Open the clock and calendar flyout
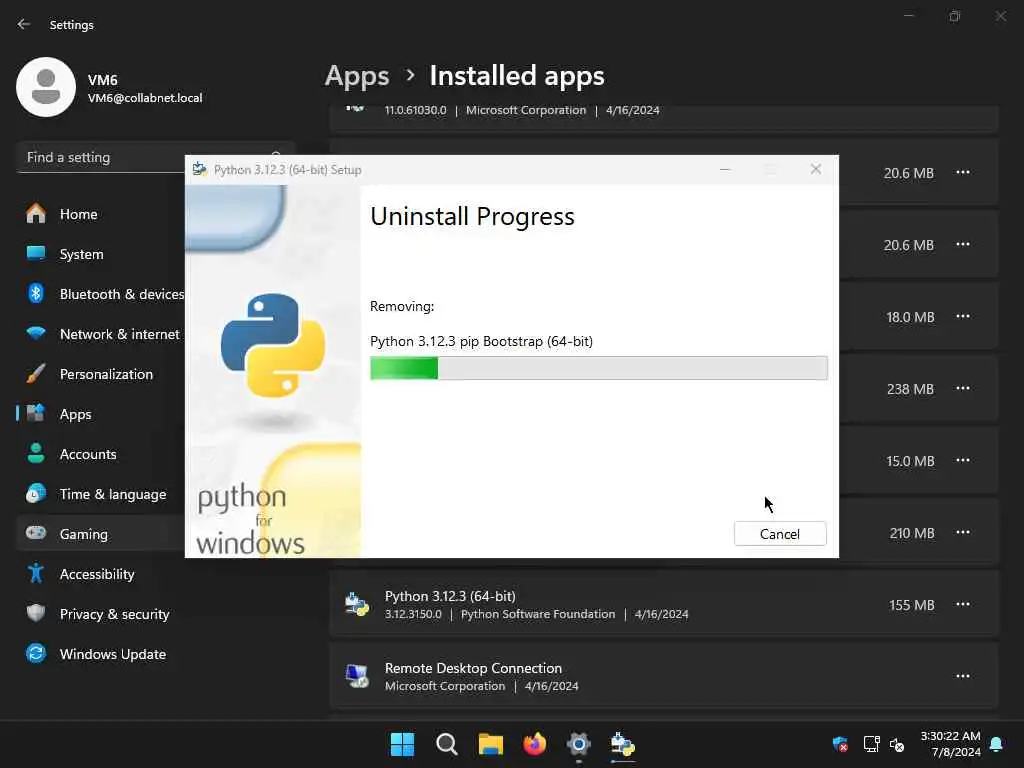The image size is (1024, 768). pos(950,744)
